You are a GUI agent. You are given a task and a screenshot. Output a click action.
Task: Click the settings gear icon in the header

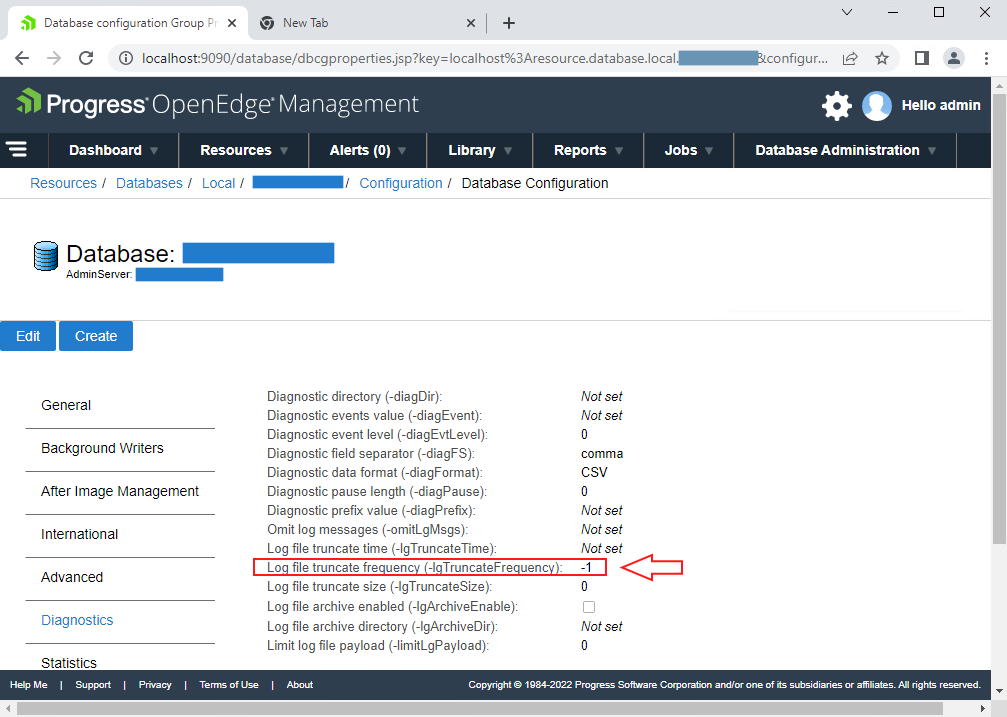[836, 105]
